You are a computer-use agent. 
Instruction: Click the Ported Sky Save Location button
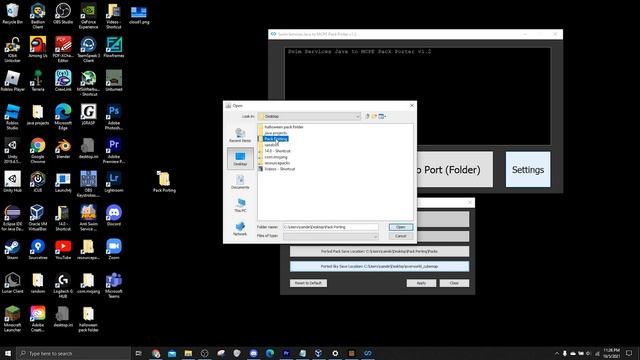point(379,267)
